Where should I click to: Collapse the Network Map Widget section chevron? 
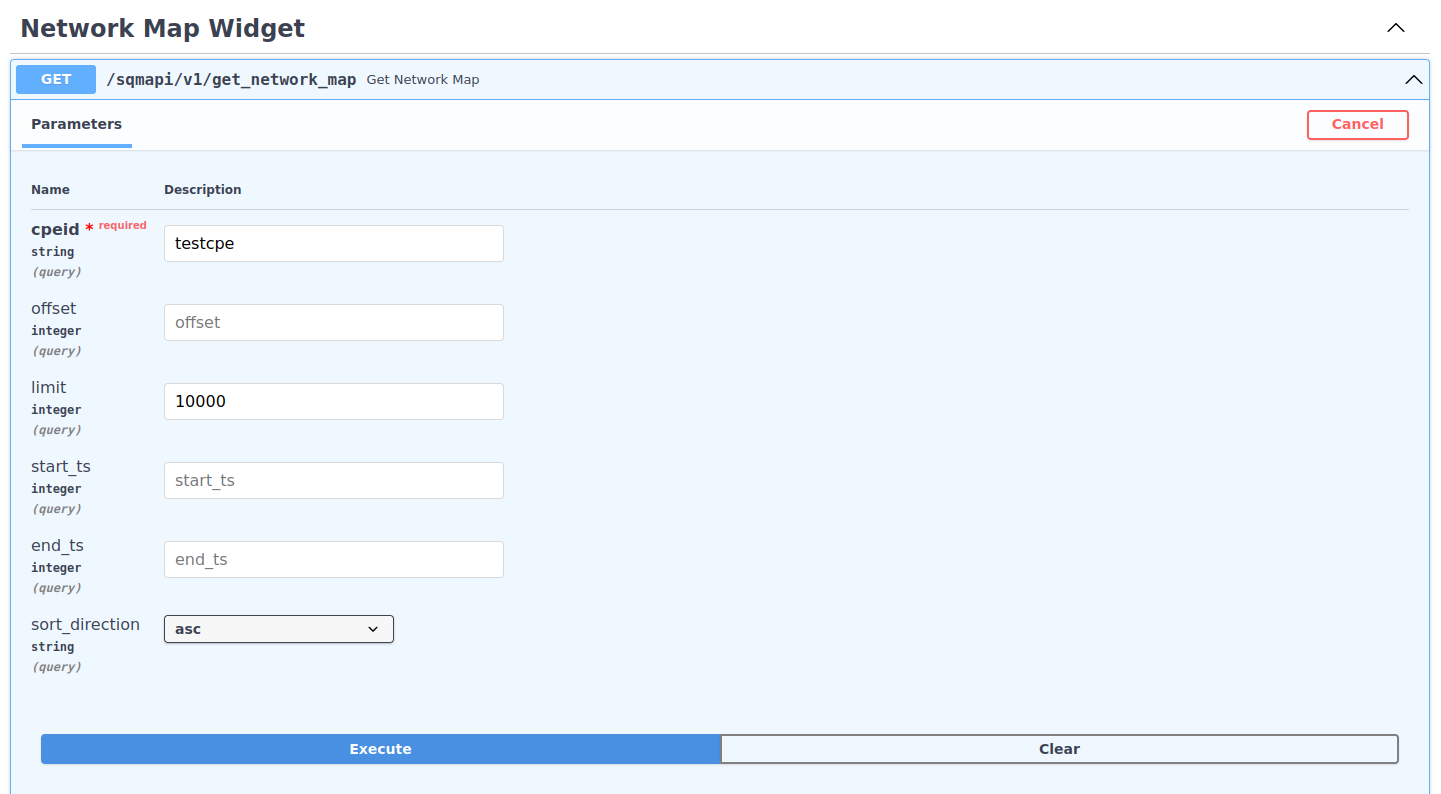pyautogui.click(x=1396, y=29)
